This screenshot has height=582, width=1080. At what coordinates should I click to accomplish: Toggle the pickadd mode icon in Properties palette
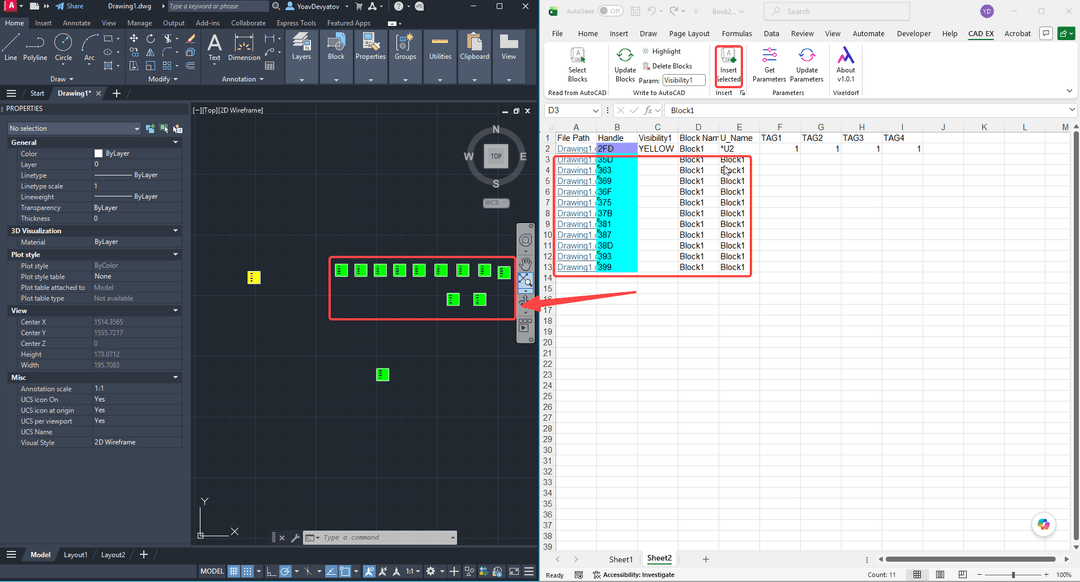coord(150,129)
